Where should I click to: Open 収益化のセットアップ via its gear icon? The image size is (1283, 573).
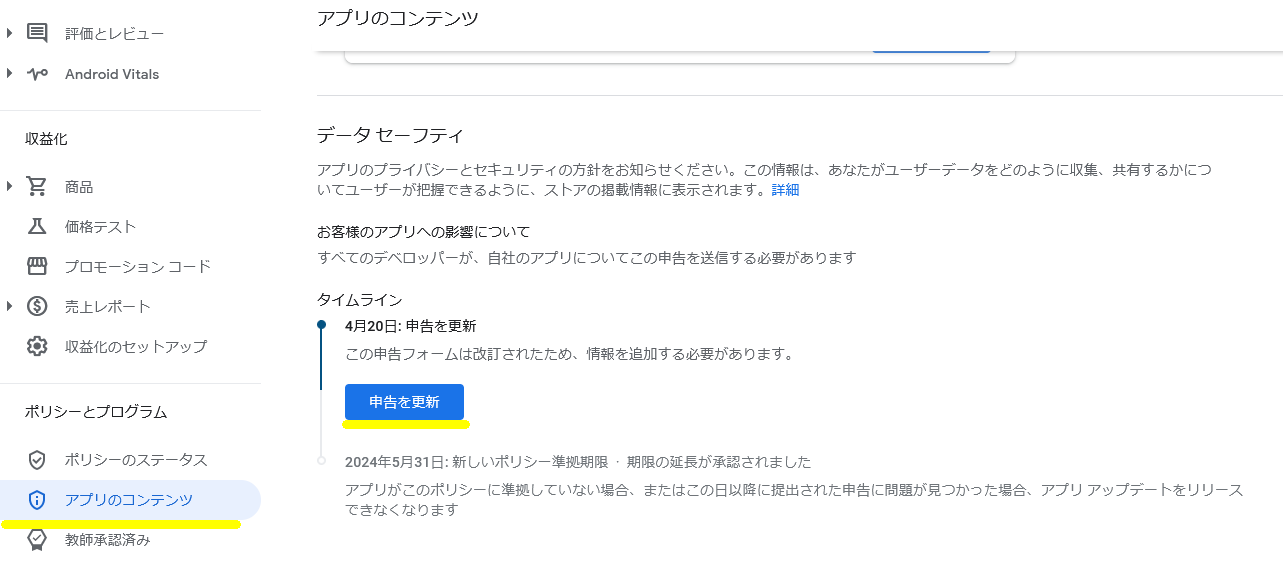tap(37, 347)
